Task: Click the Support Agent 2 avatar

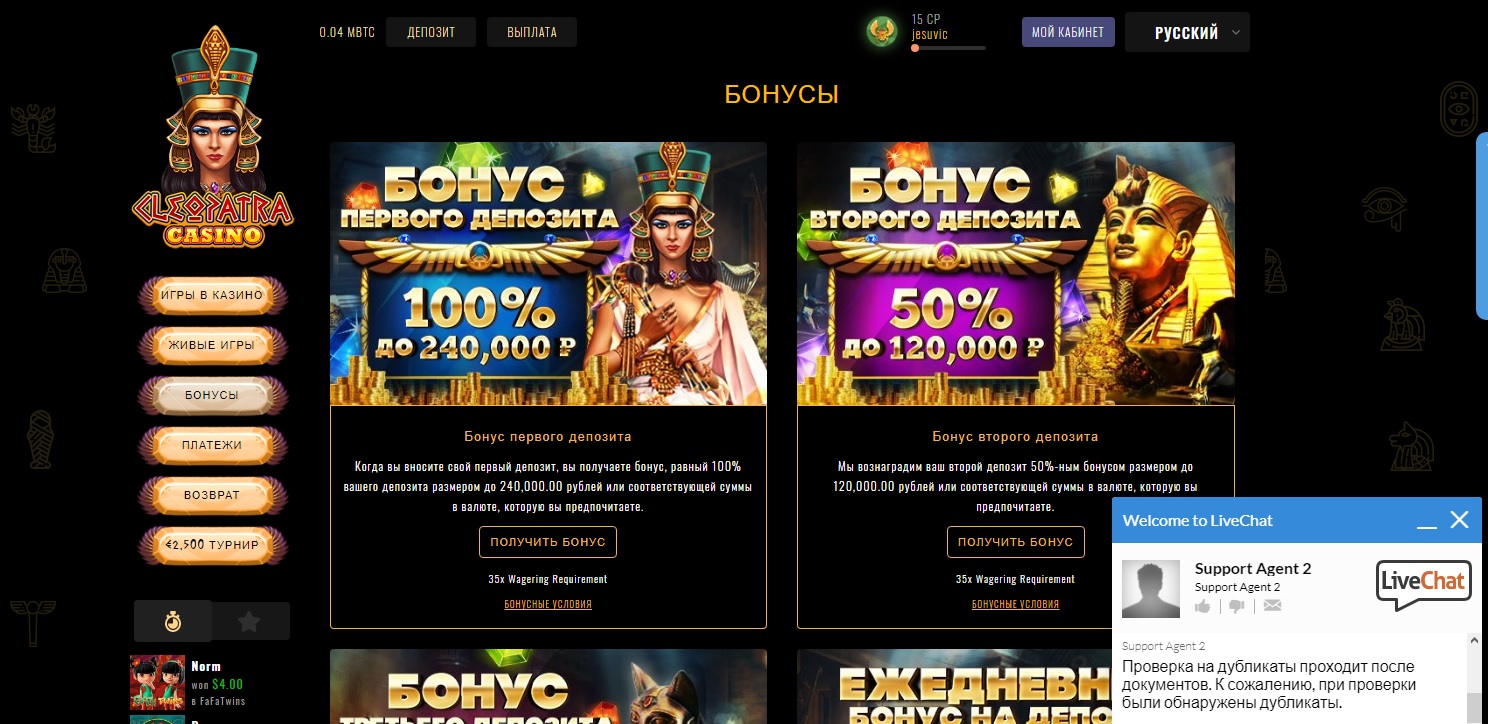Action: pos(1151,589)
